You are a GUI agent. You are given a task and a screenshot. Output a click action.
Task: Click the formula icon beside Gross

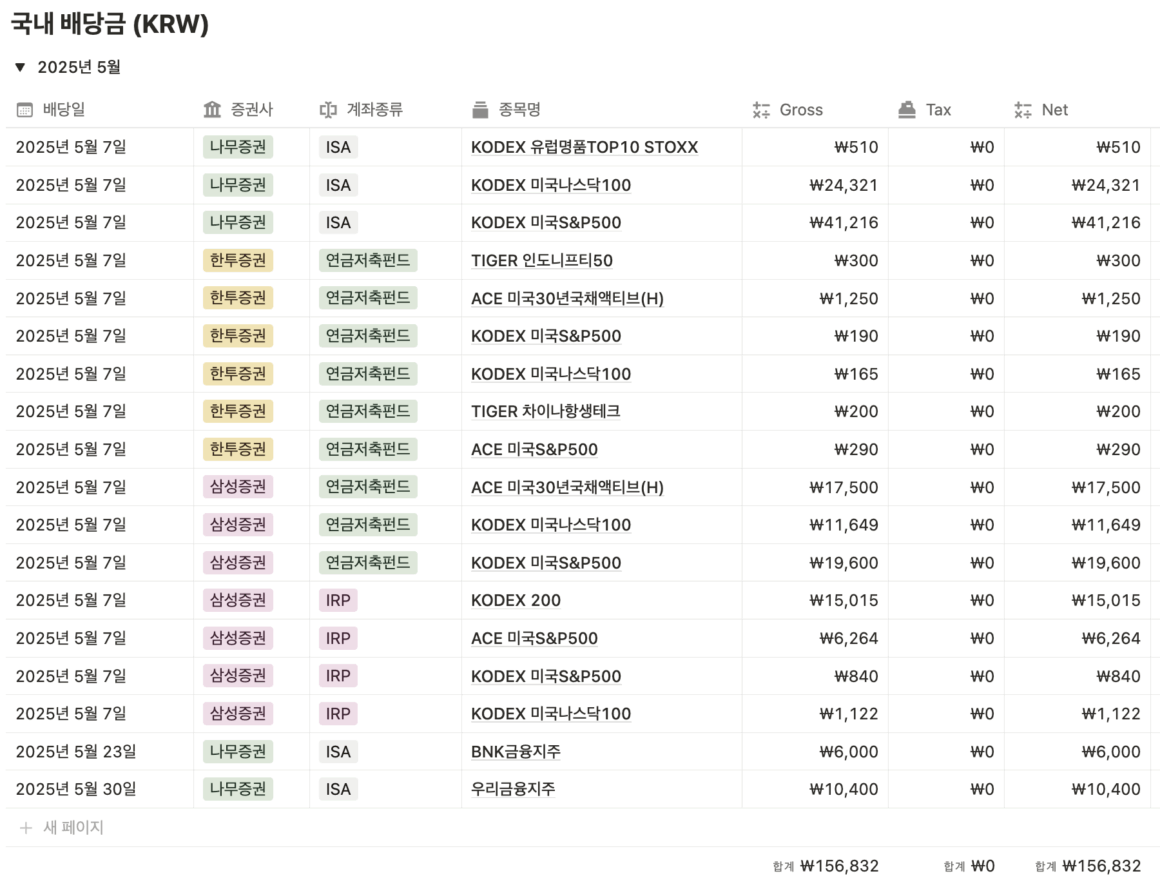coord(761,110)
